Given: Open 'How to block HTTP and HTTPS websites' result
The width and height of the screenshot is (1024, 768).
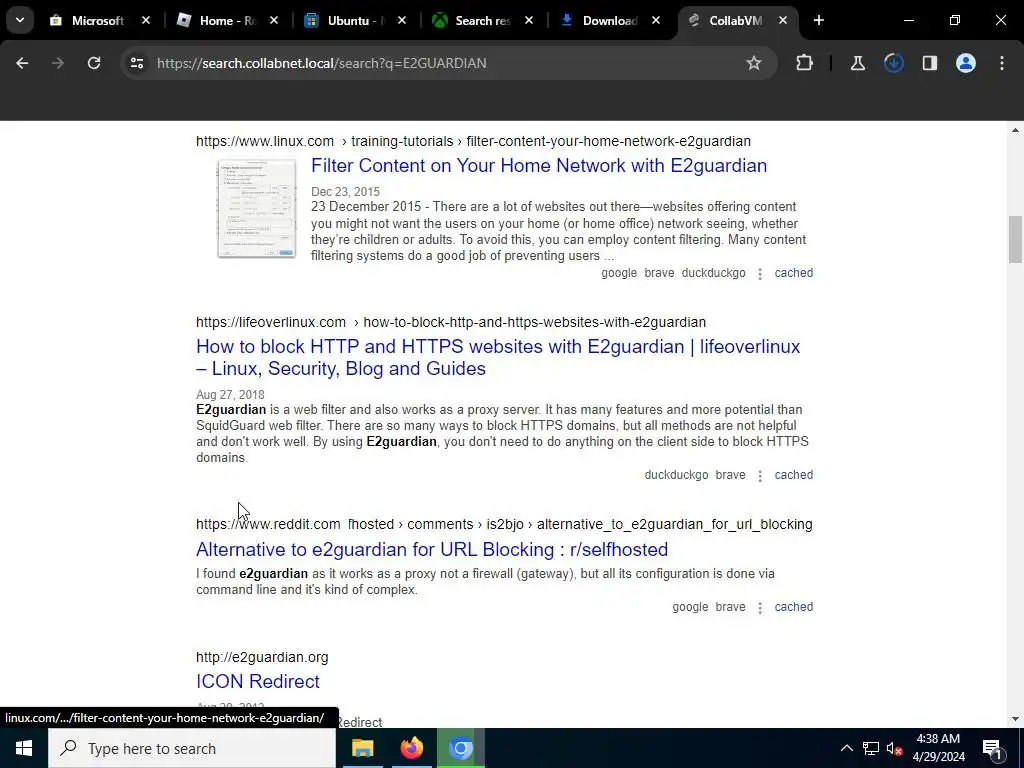Looking at the screenshot, I should [x=498, y=357].
